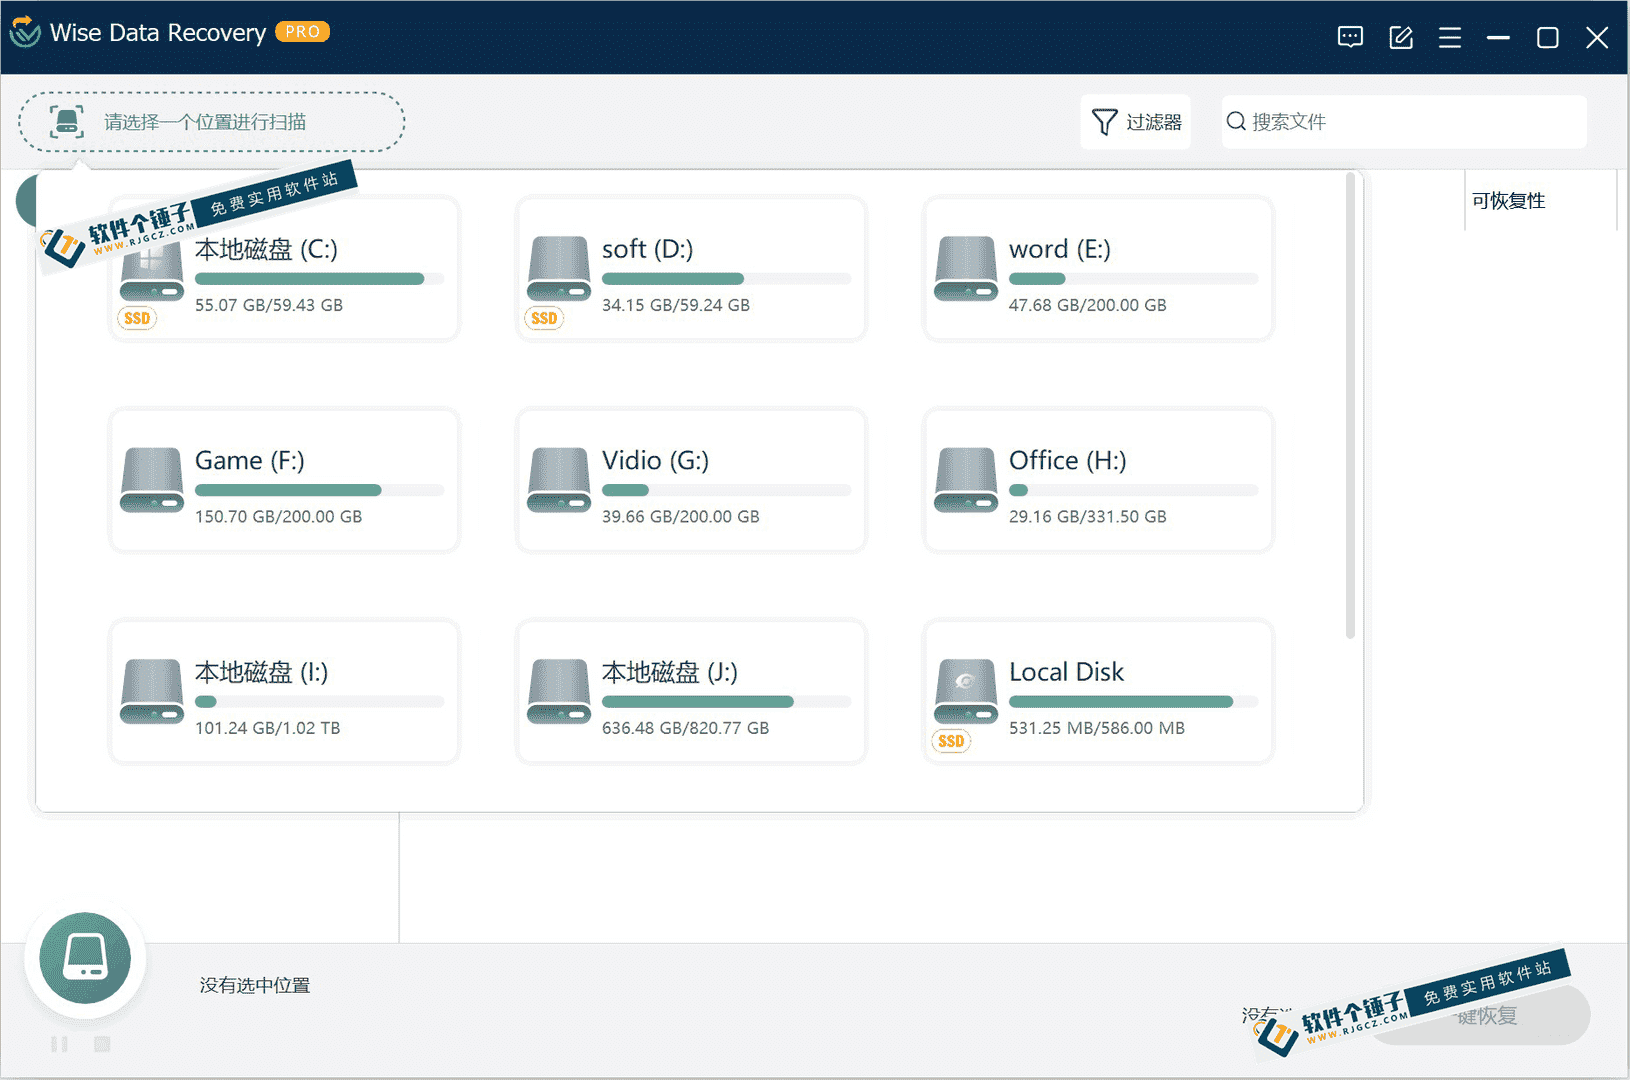Click the SSD badge on 本地磁盘 (C:)
Screen dimensions: 1630x1080
[137, 318]
